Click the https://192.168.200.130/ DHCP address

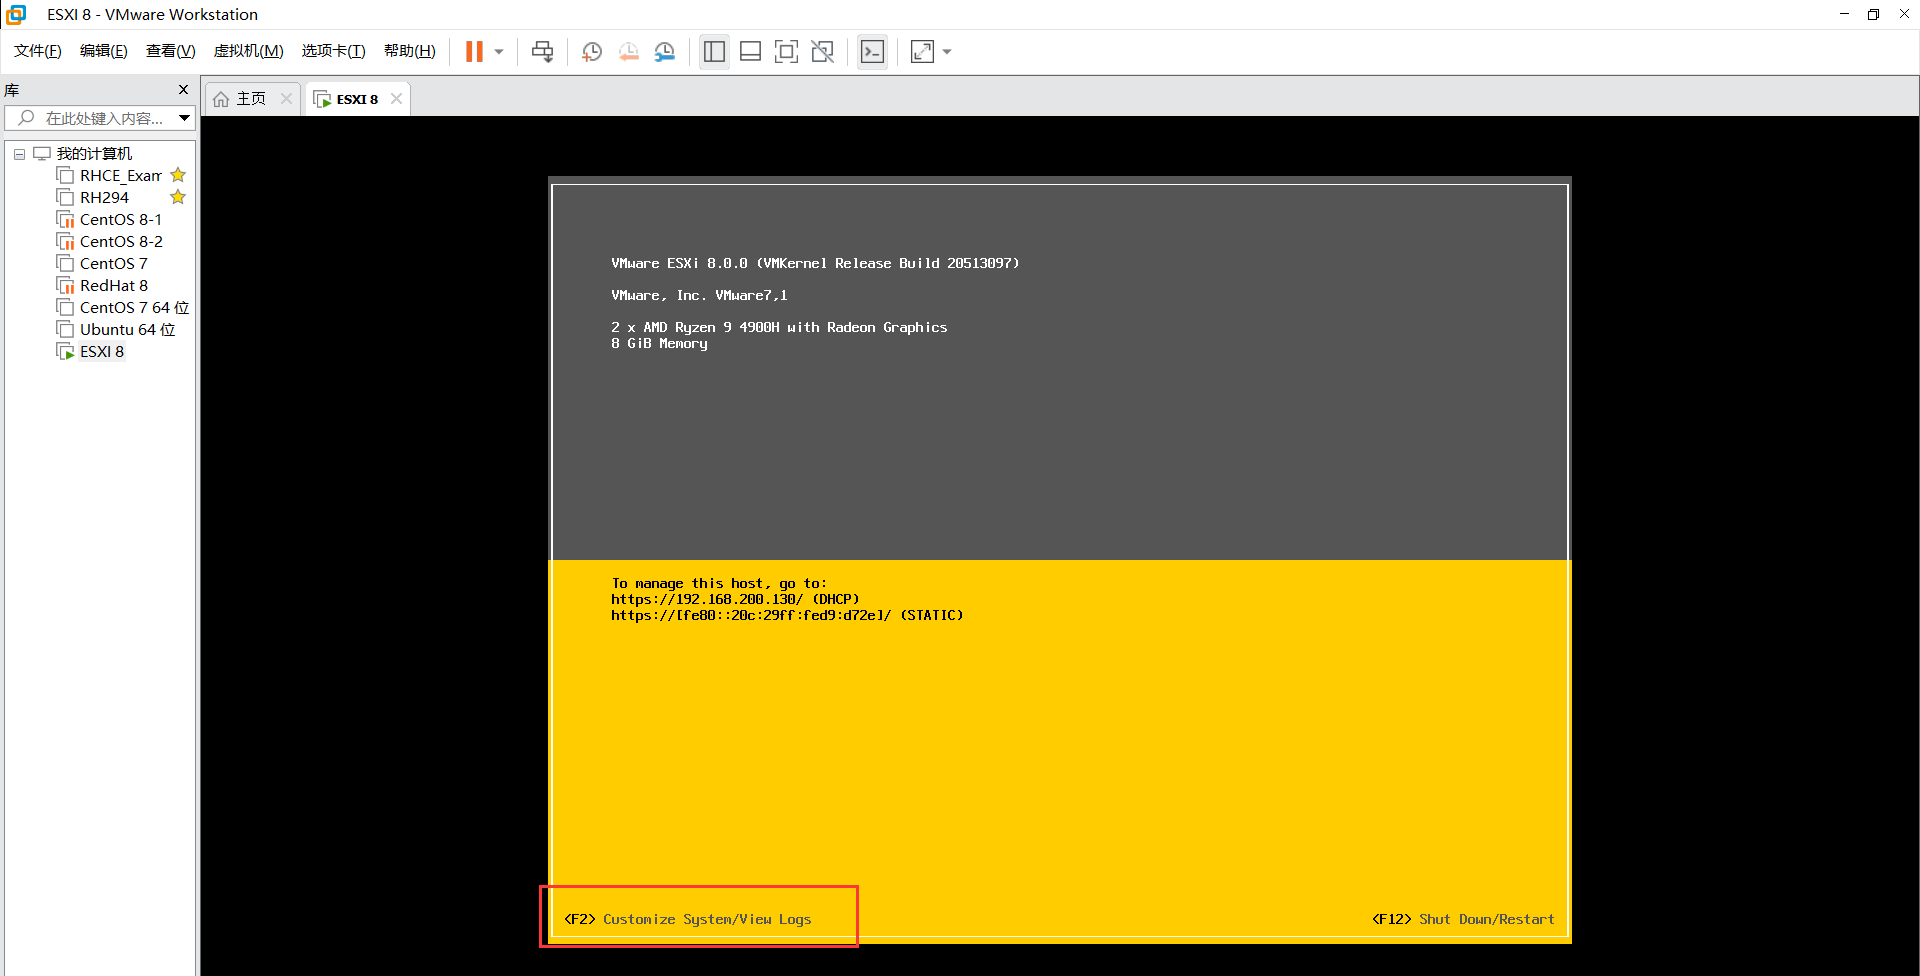(x=735, y=599)
